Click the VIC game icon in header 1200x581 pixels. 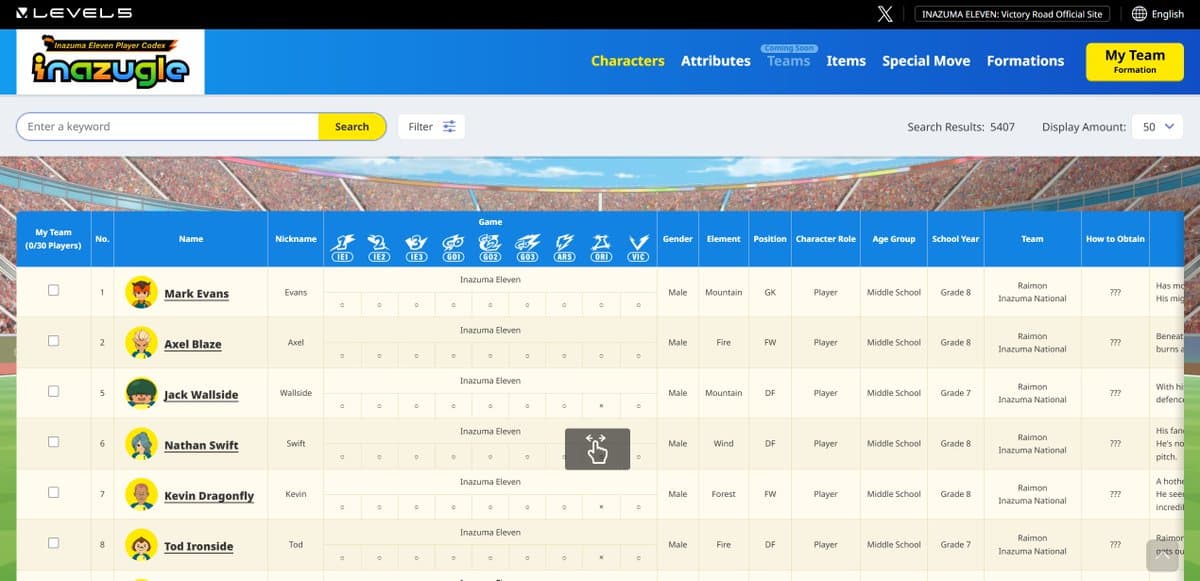(x=638, y=247)
